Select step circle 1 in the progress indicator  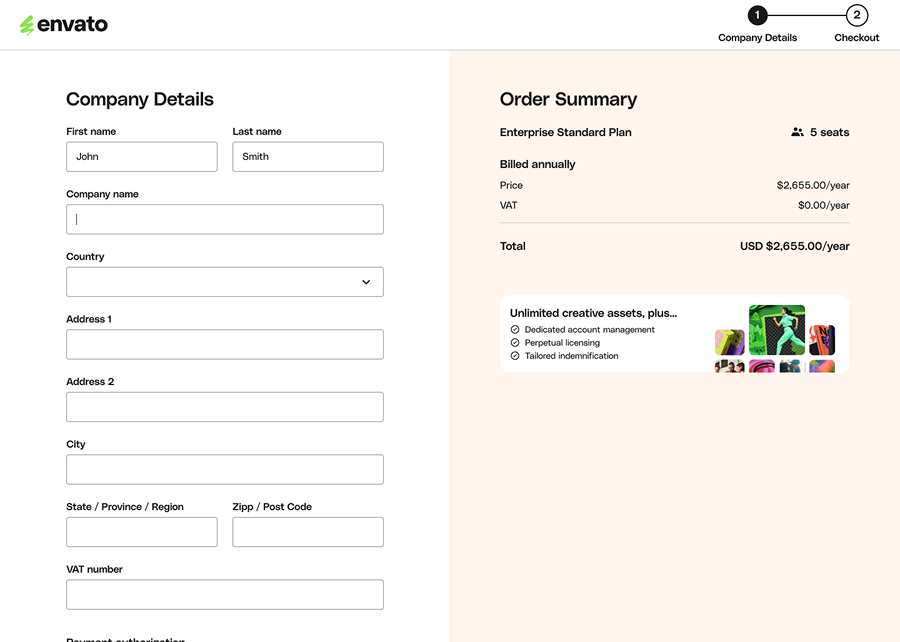click(757, 15)
